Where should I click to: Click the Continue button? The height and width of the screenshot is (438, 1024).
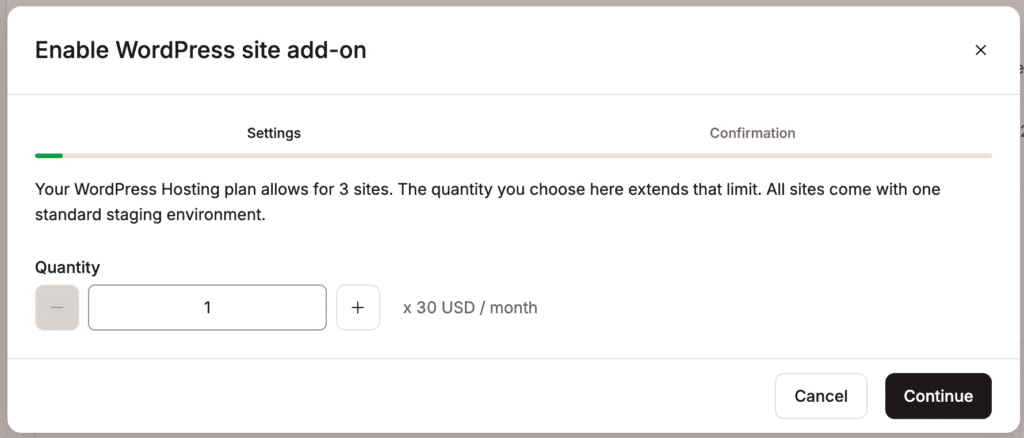point(938,396)
